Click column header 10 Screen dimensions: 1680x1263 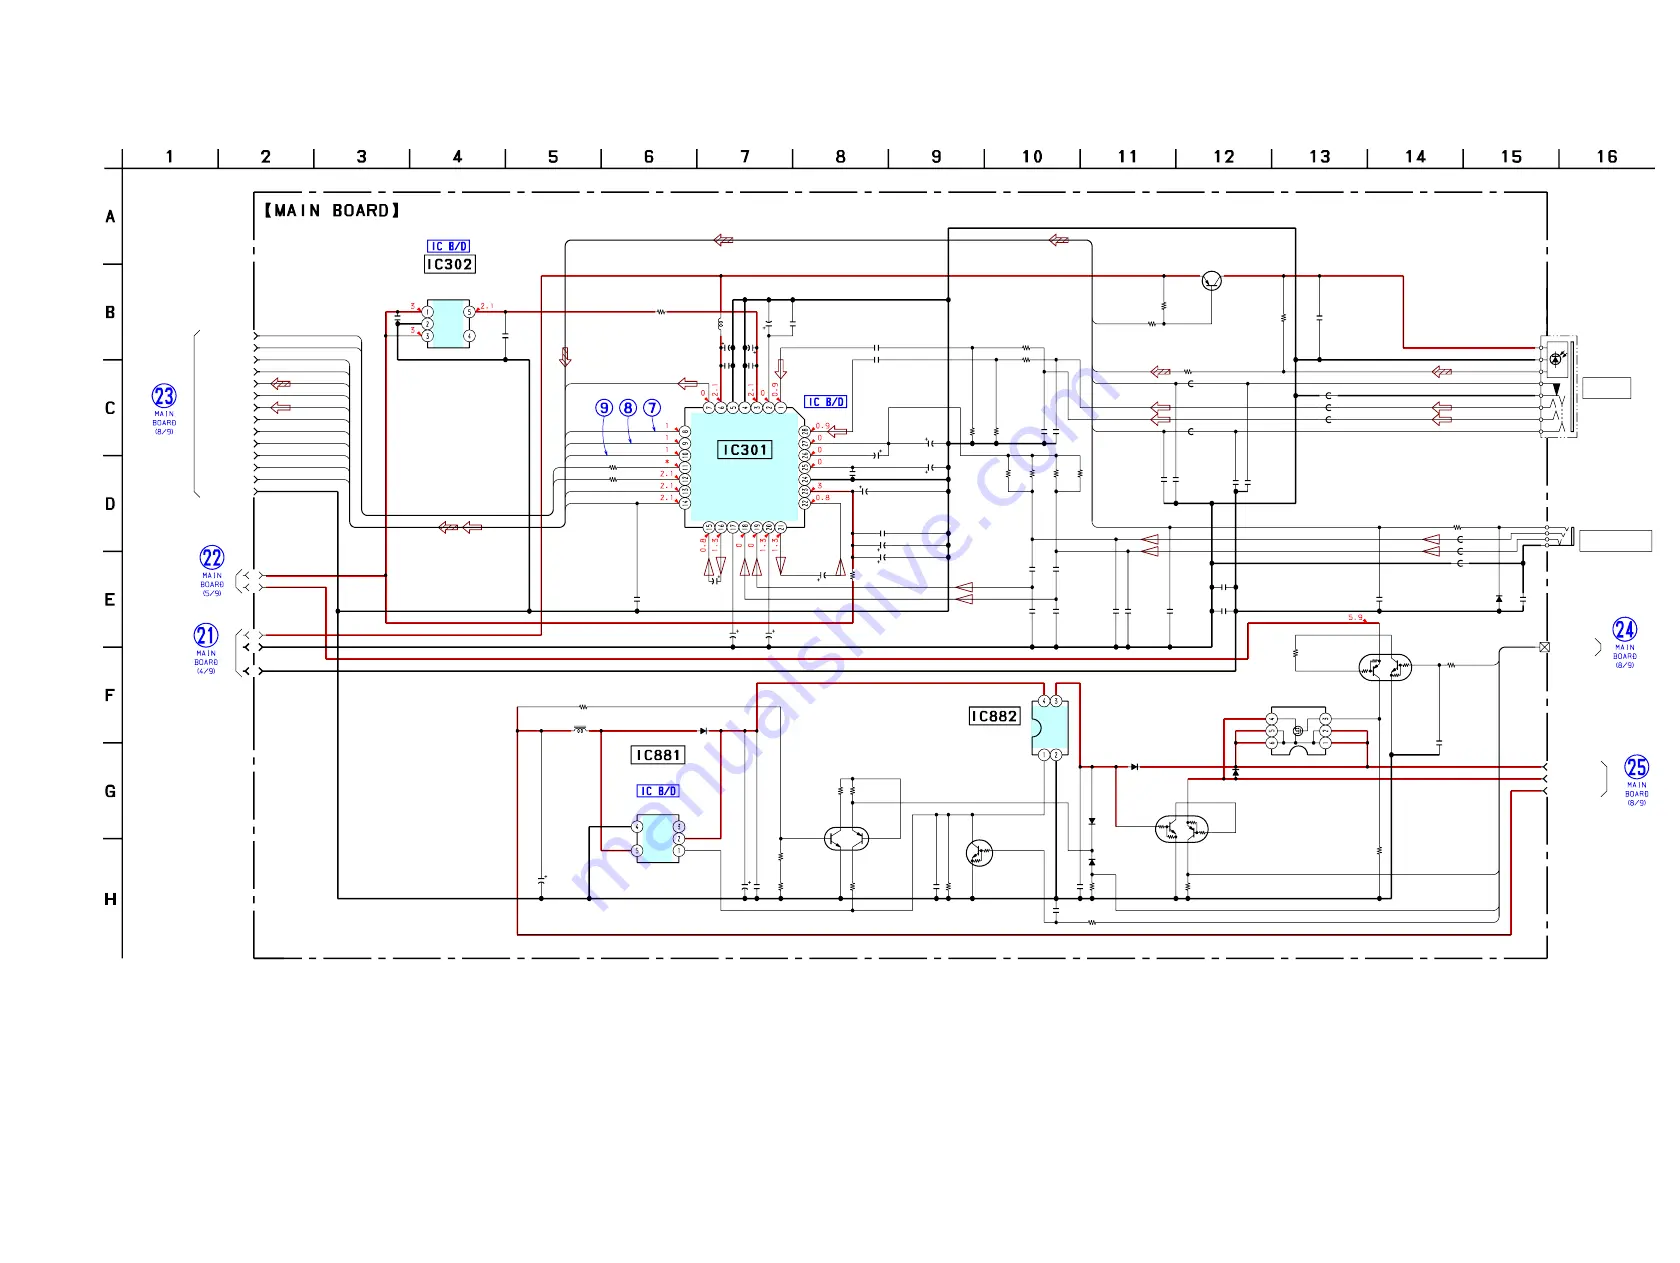(x=1032, y=157)
